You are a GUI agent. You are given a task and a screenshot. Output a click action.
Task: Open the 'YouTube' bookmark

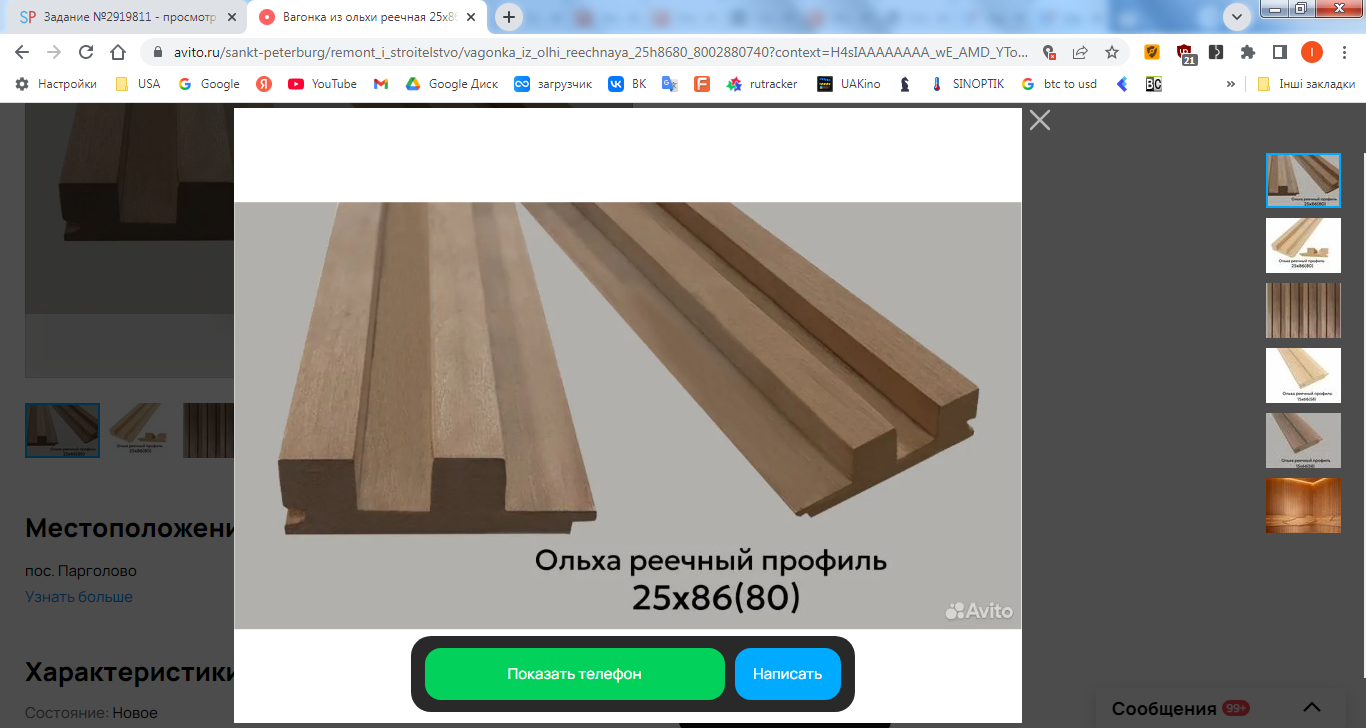(322, 84)
